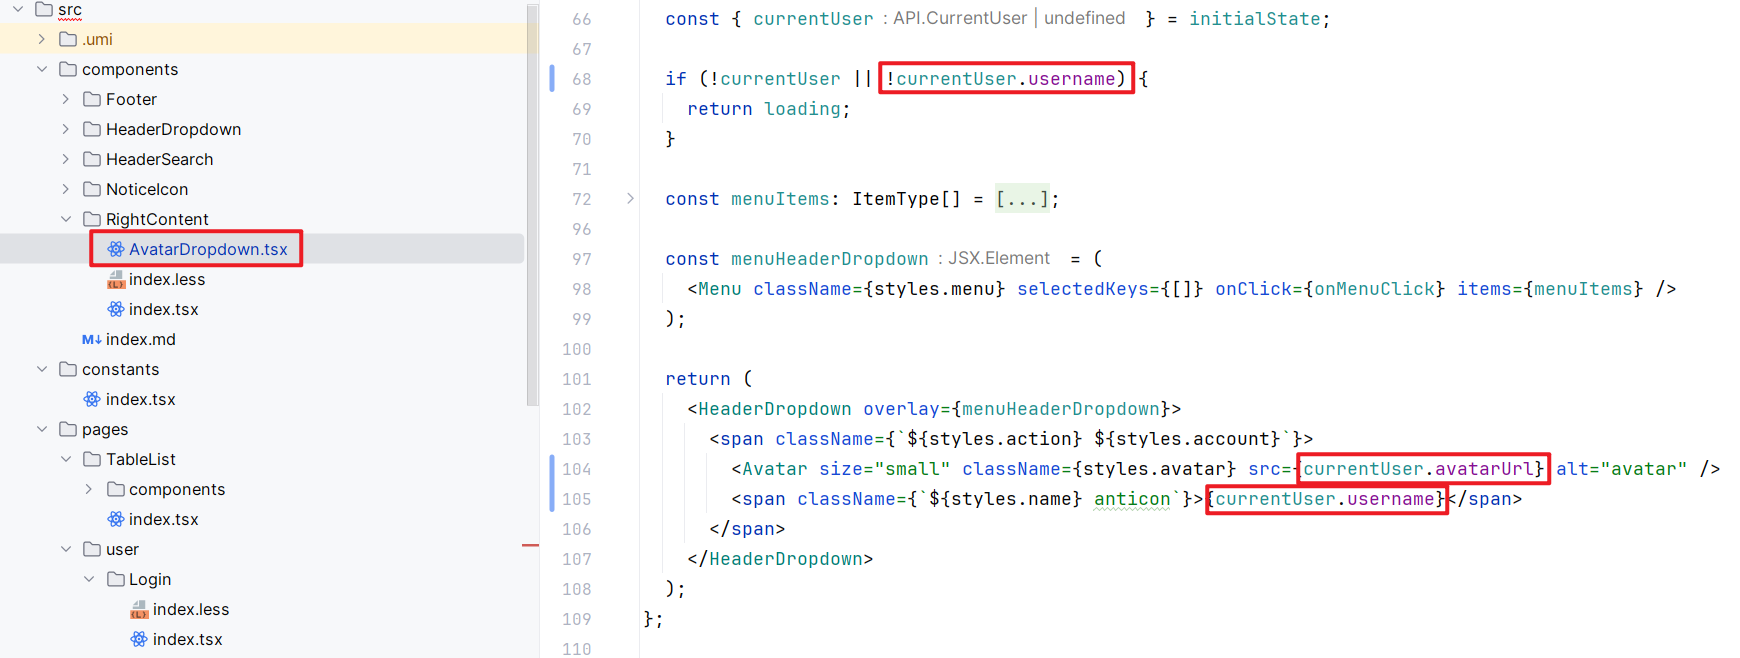Click the less file icon under RightContent
This screenshot has height=658, width=1740.
[116, 280]
